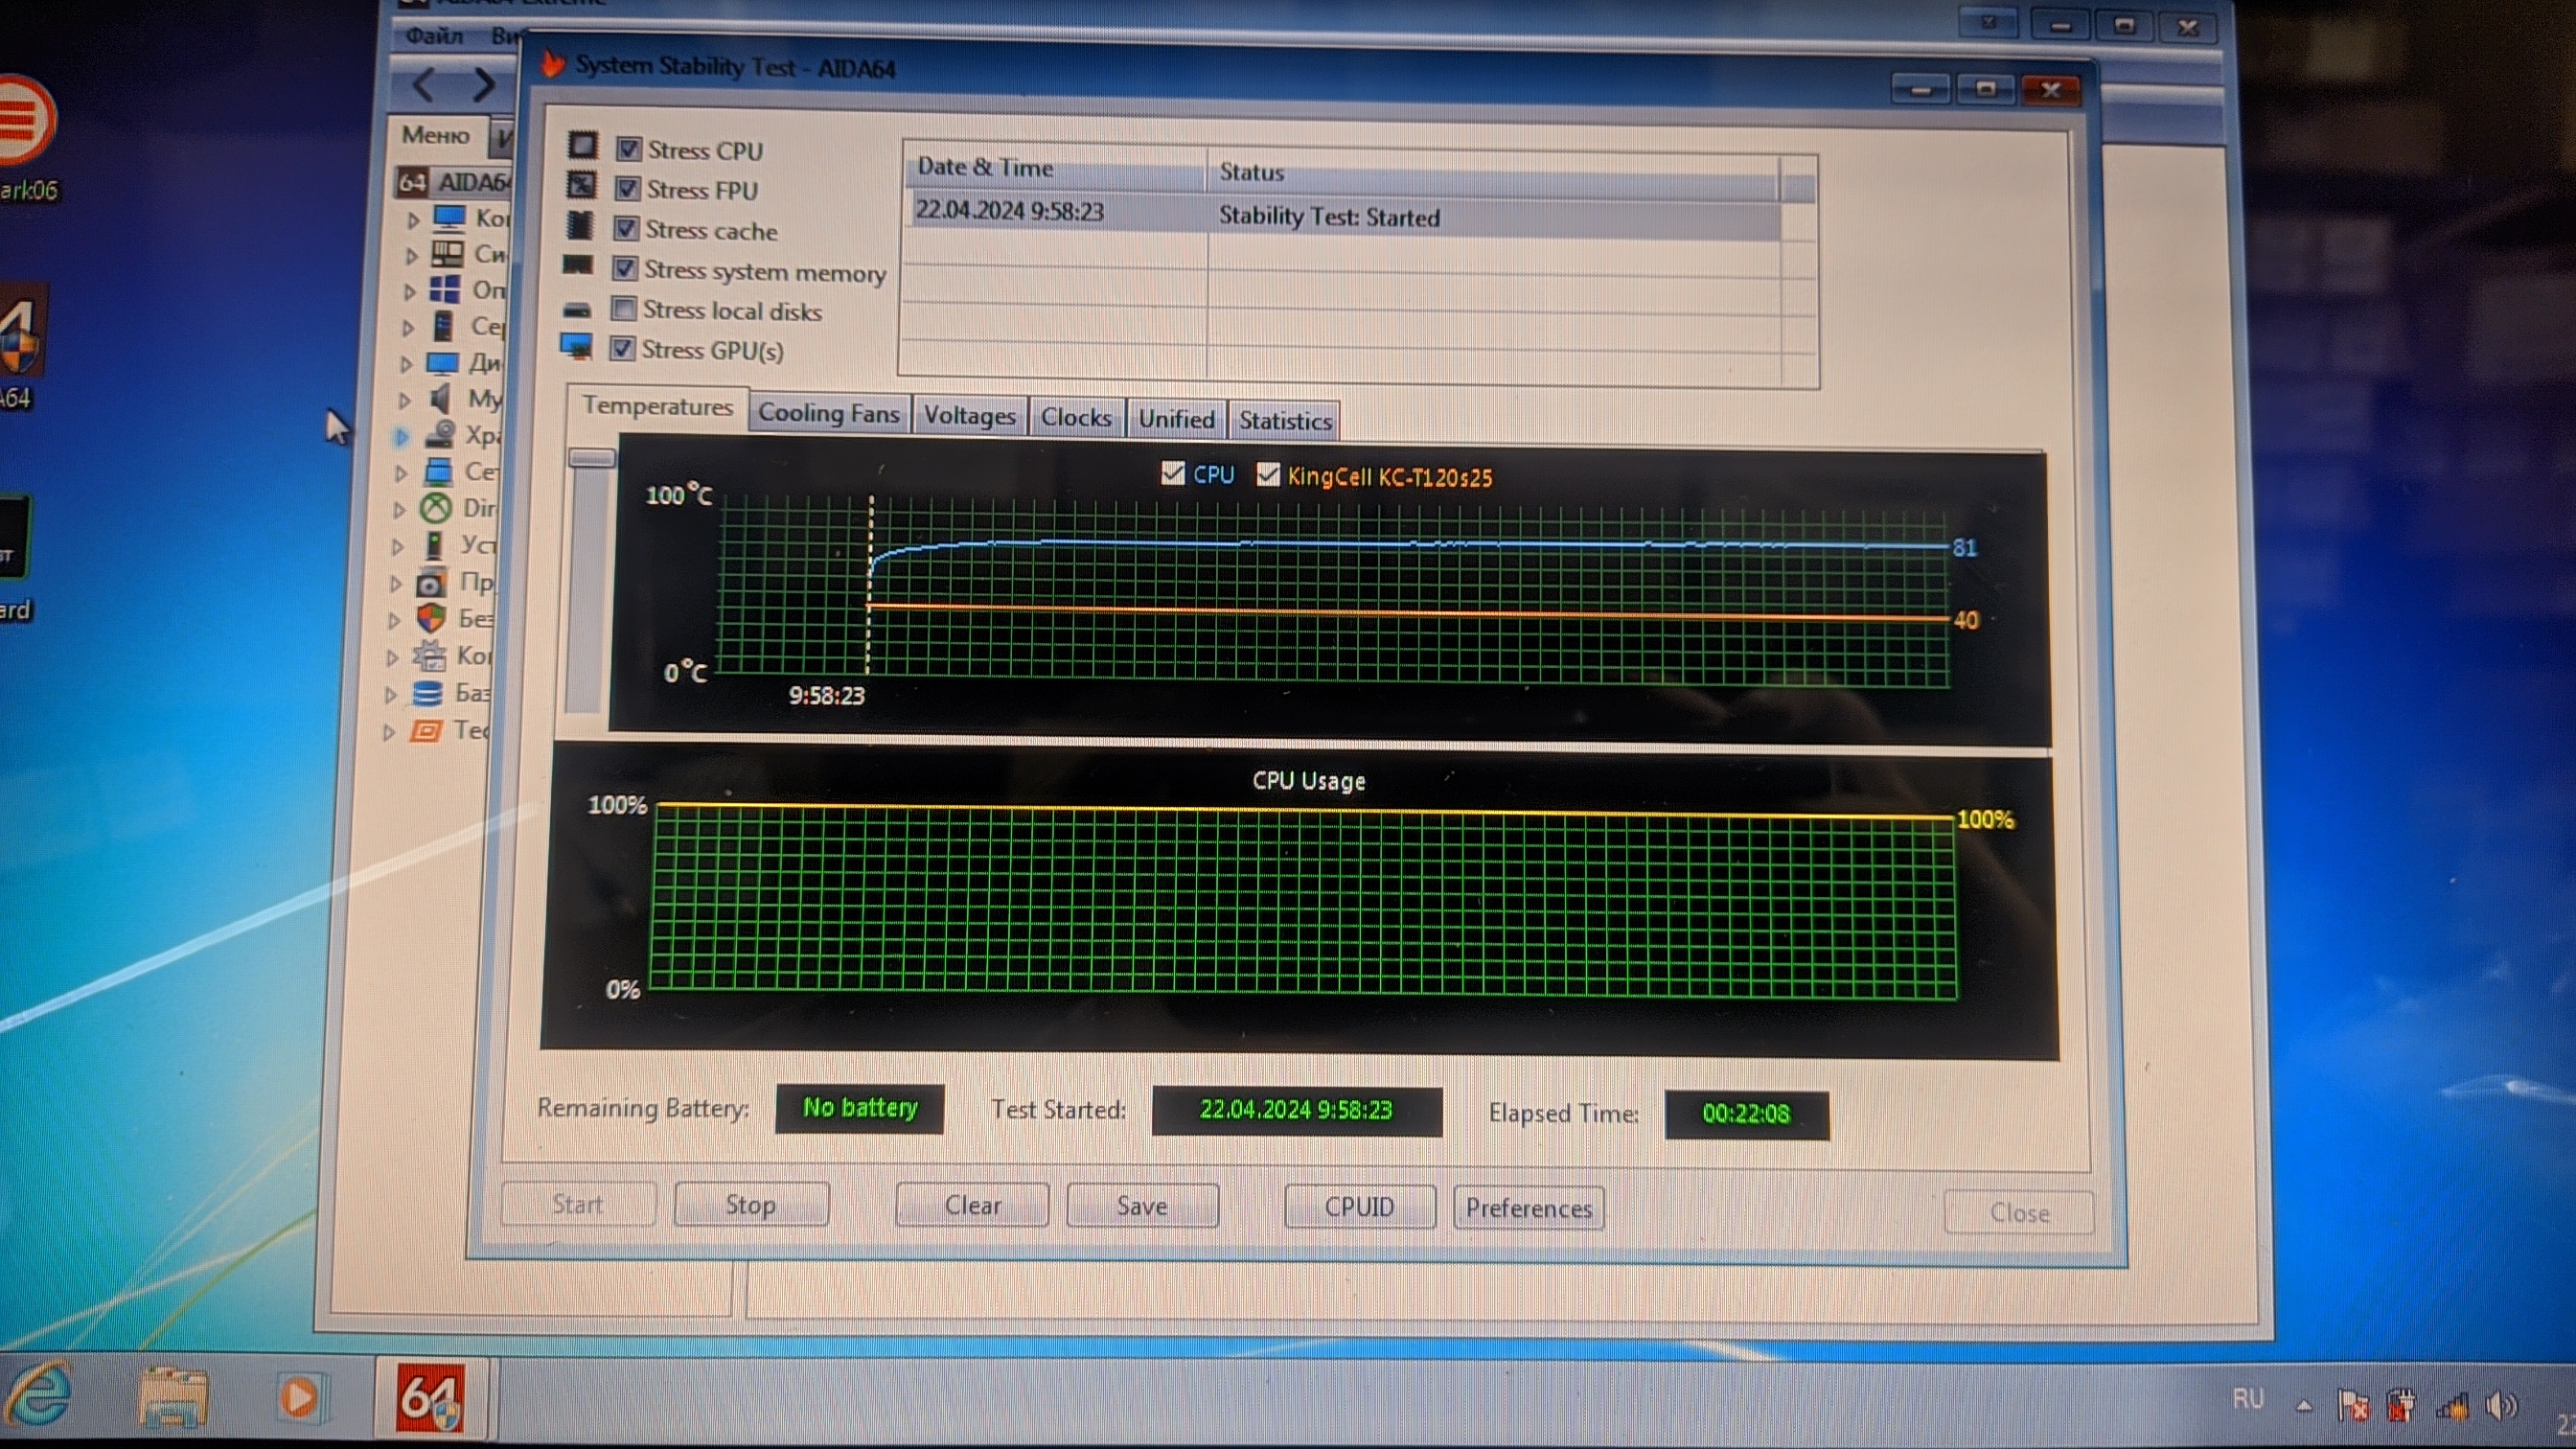Click the action center flag tray icon
The image size is (2576, 1449).
(2353, 1406)
